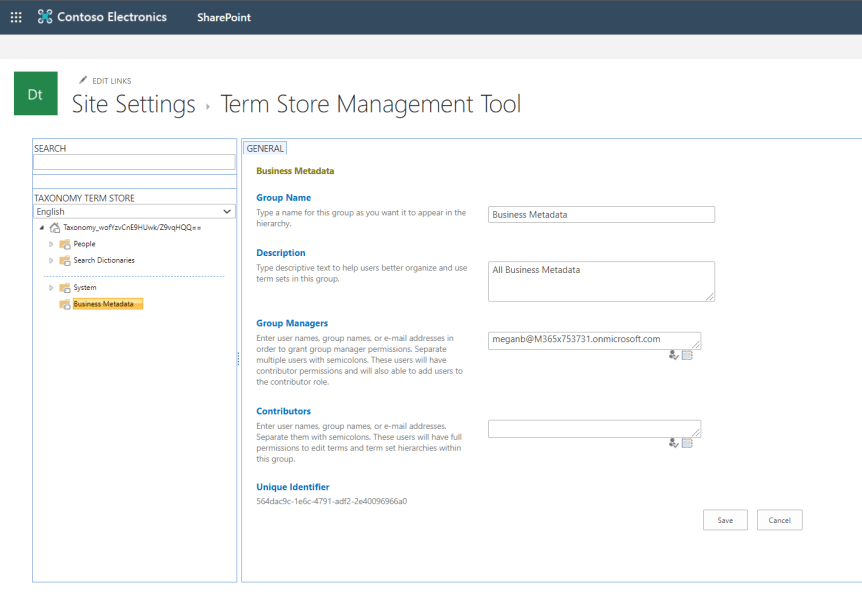Screen dimensions: 862x600
Task: Click the System group folder icon
Action: click(65, 288)
